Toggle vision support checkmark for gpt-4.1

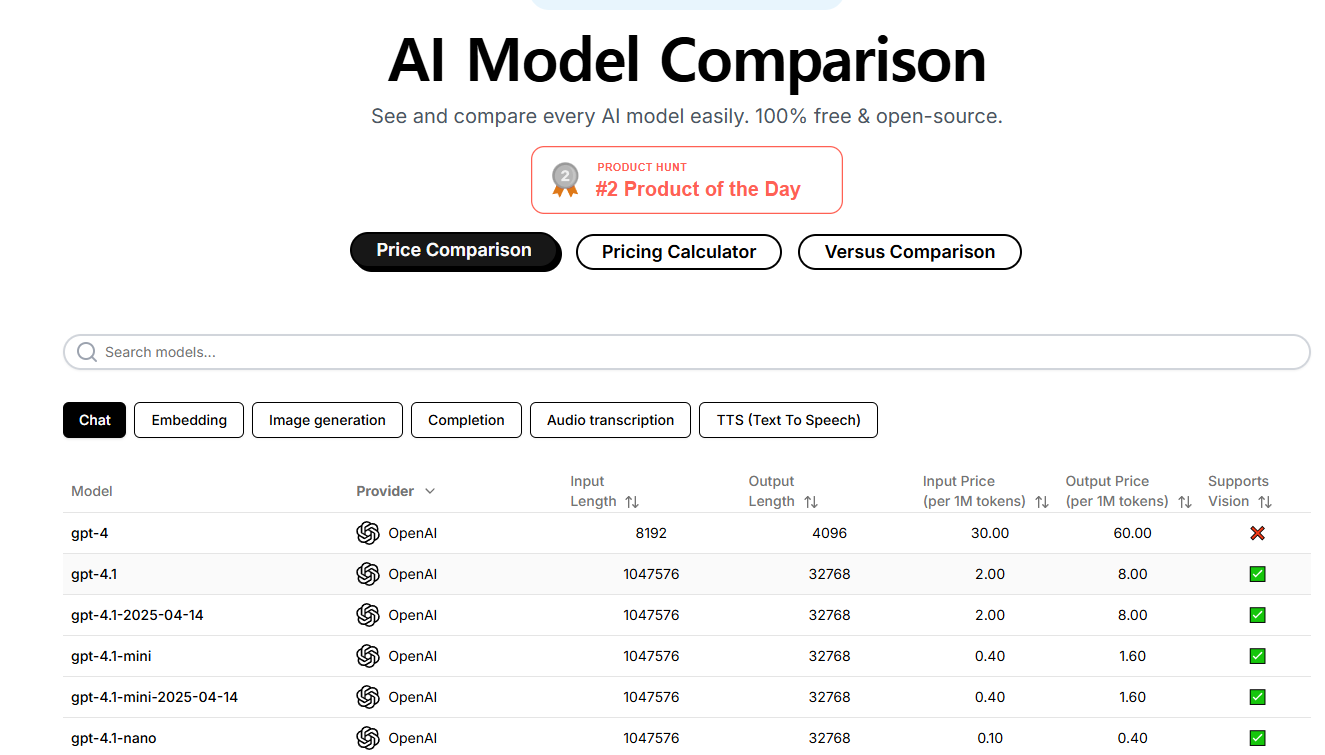click(x=1257, y=574)
